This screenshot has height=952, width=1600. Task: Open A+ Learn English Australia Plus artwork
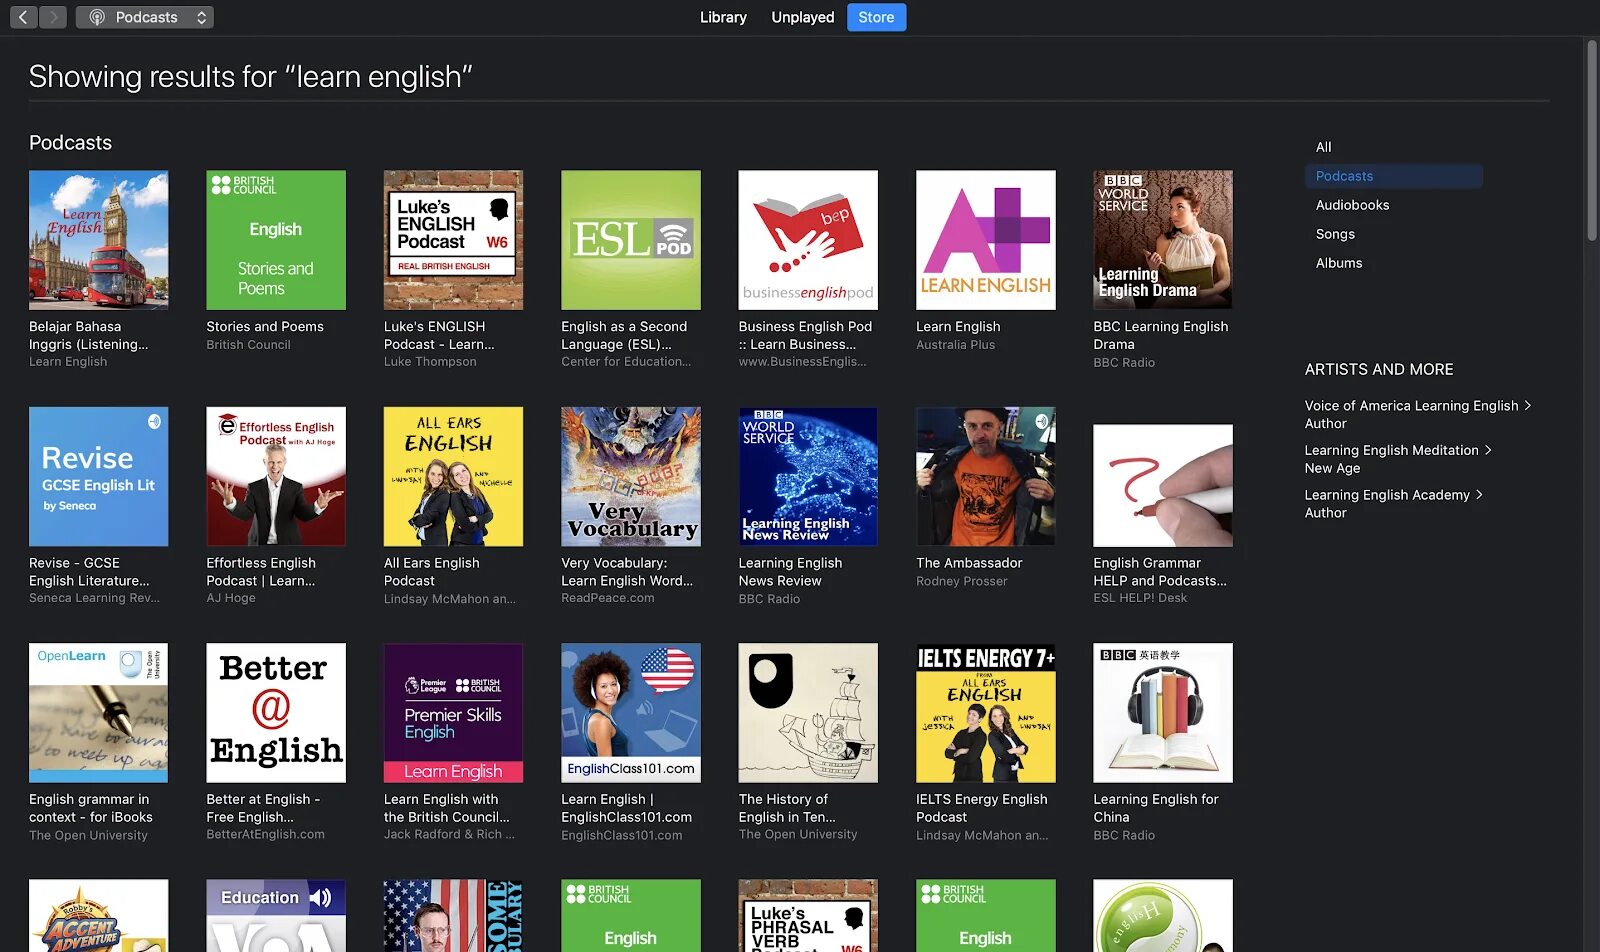(x=986, y=240)
